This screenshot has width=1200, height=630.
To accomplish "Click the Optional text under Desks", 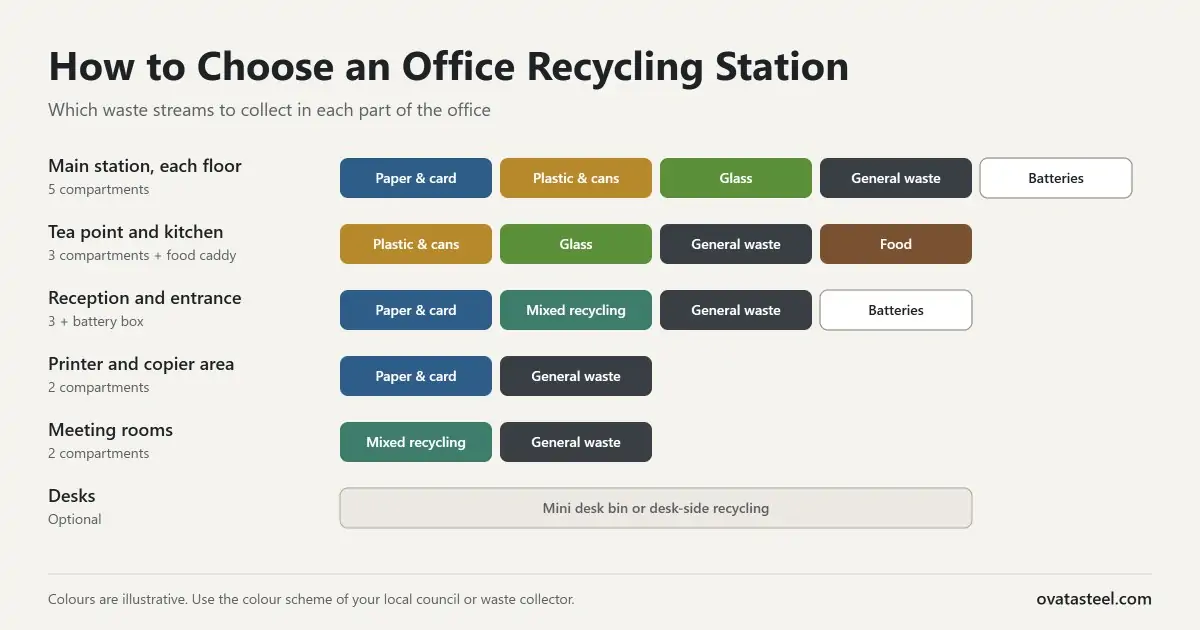I will [x=75, y=519].
